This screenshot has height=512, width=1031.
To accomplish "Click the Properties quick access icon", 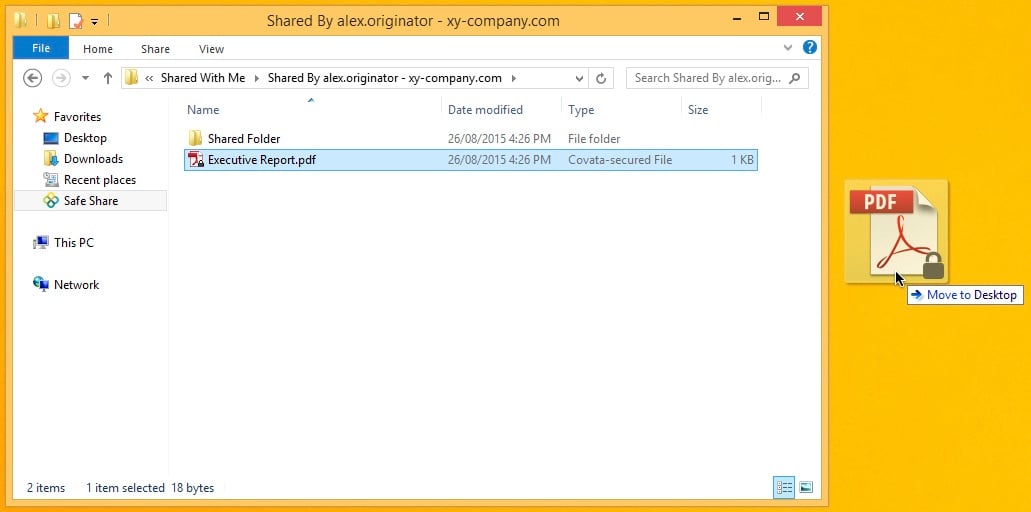I will (x=76, y=21).
